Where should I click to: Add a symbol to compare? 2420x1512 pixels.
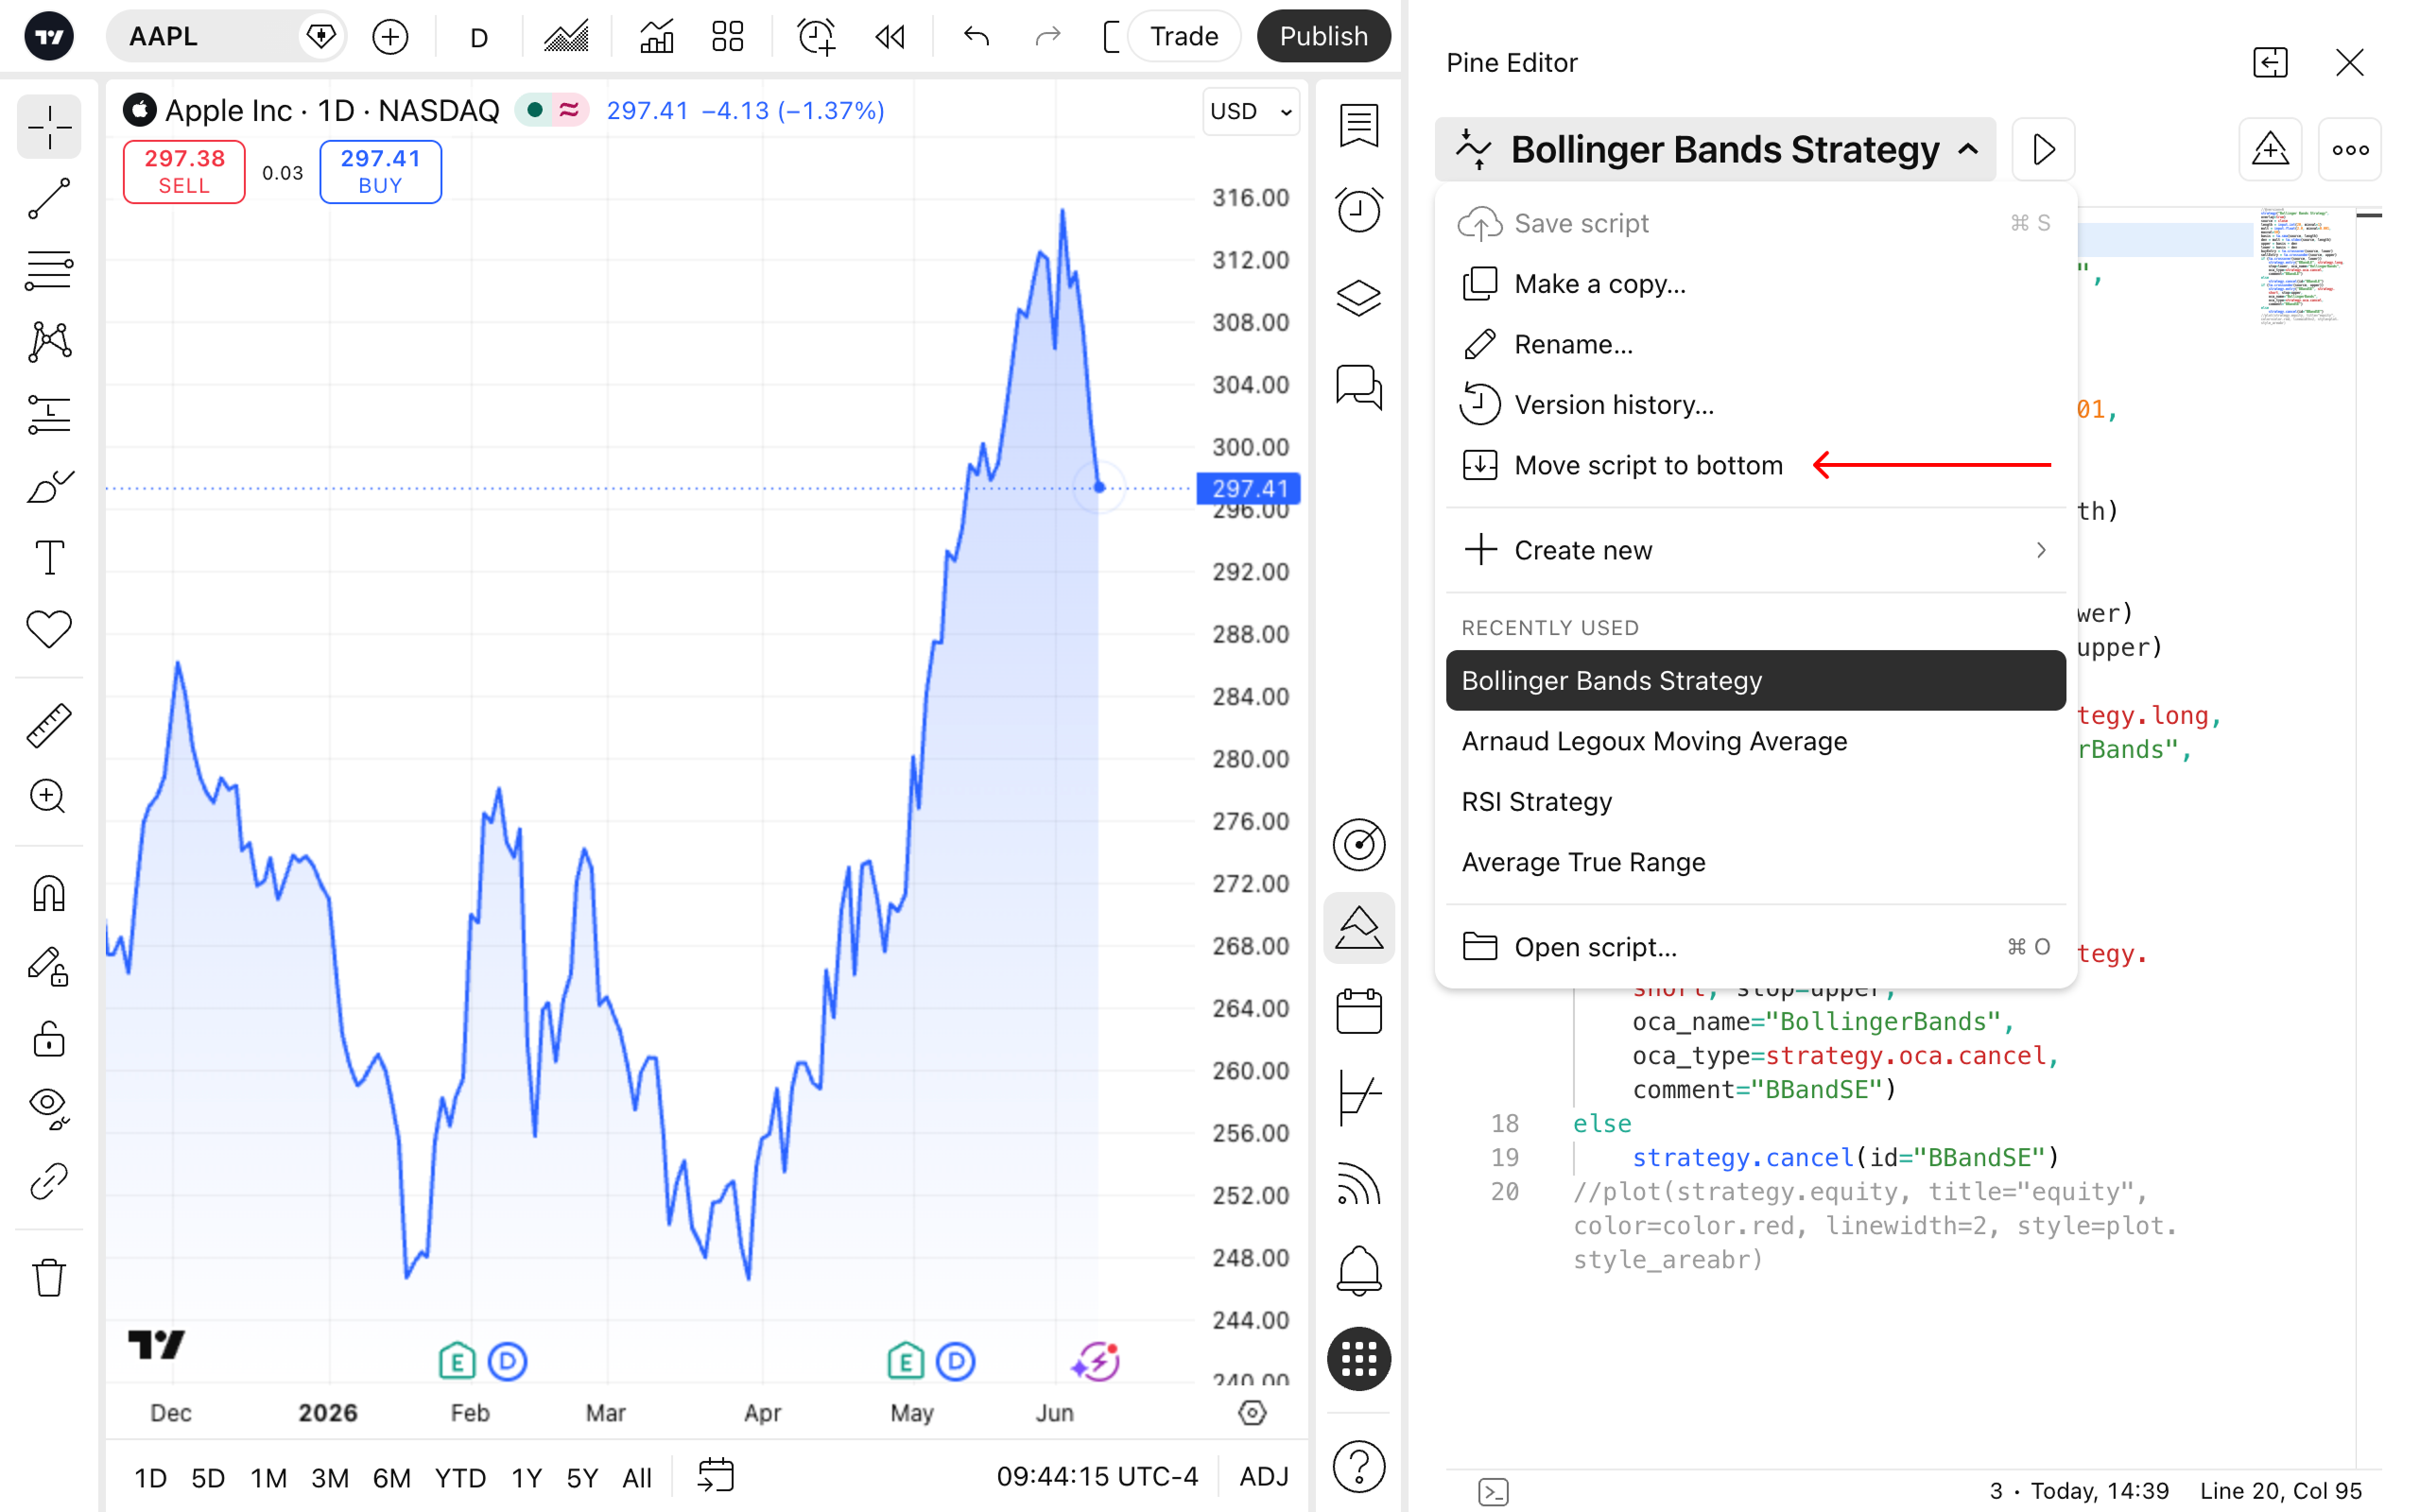click(390, 37)
